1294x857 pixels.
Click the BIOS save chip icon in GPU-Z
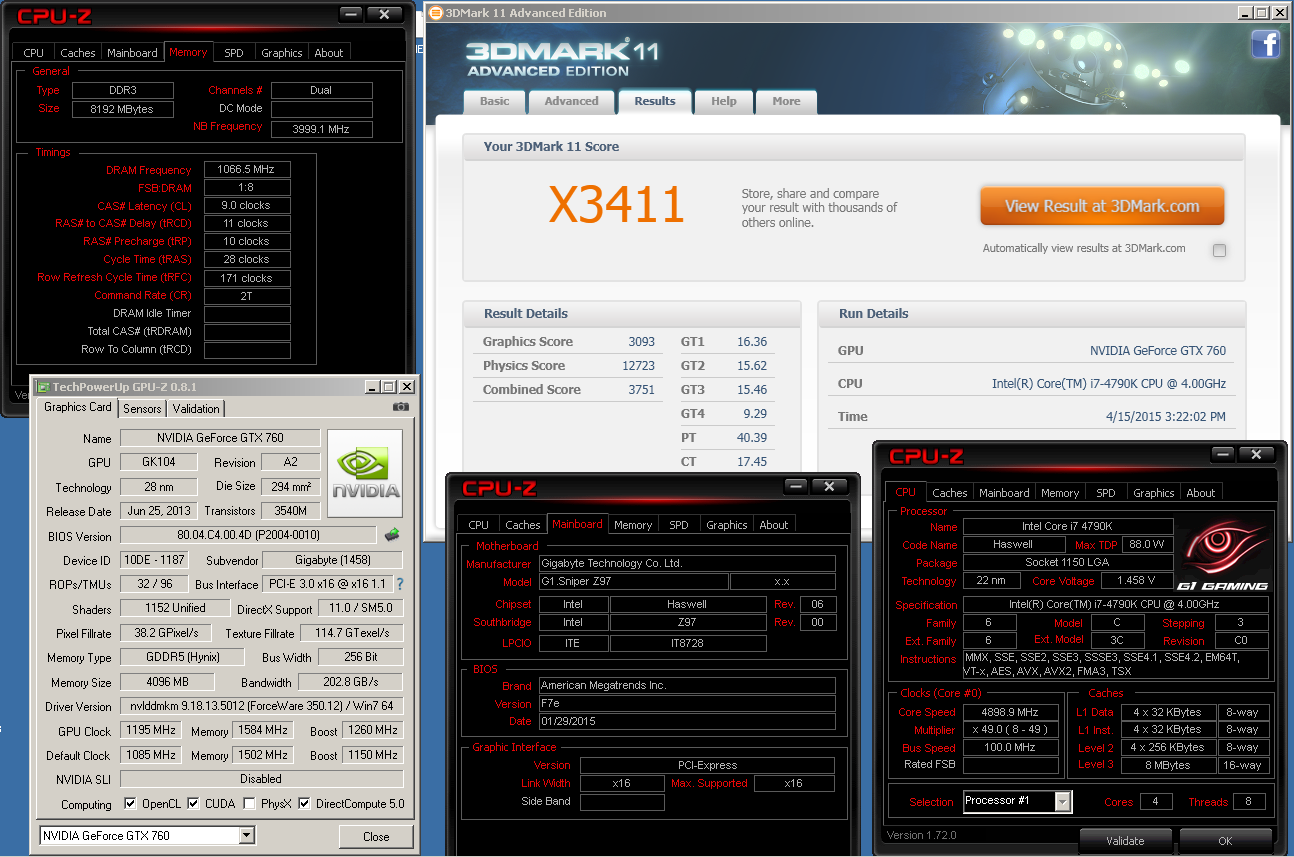point(392,534)
